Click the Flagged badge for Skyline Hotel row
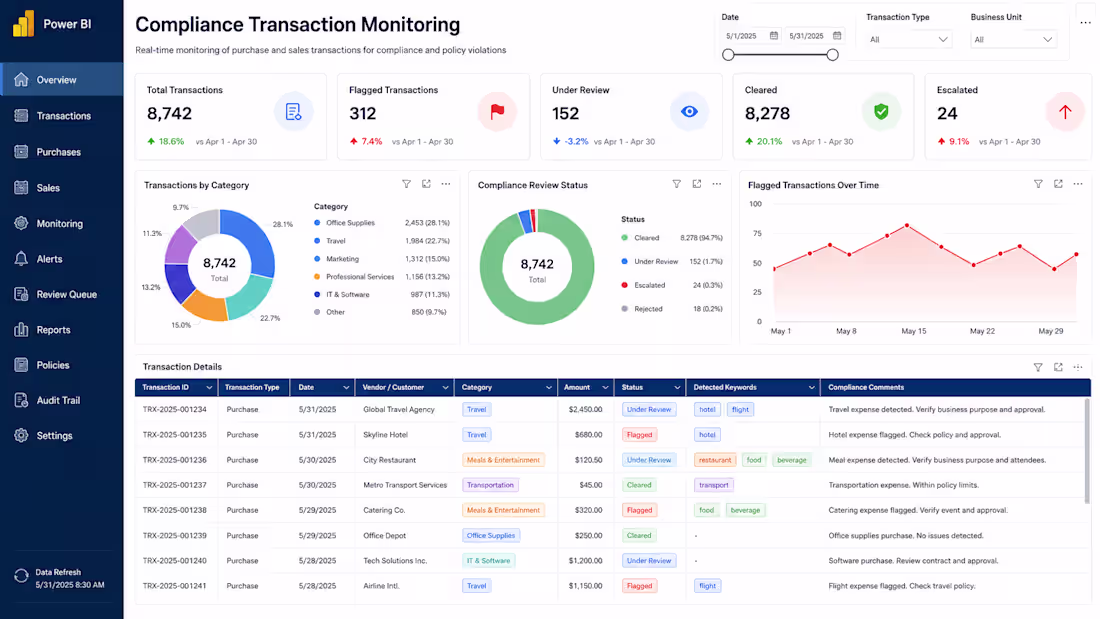Screen dimensions: 1100x619 coord(639,434)
